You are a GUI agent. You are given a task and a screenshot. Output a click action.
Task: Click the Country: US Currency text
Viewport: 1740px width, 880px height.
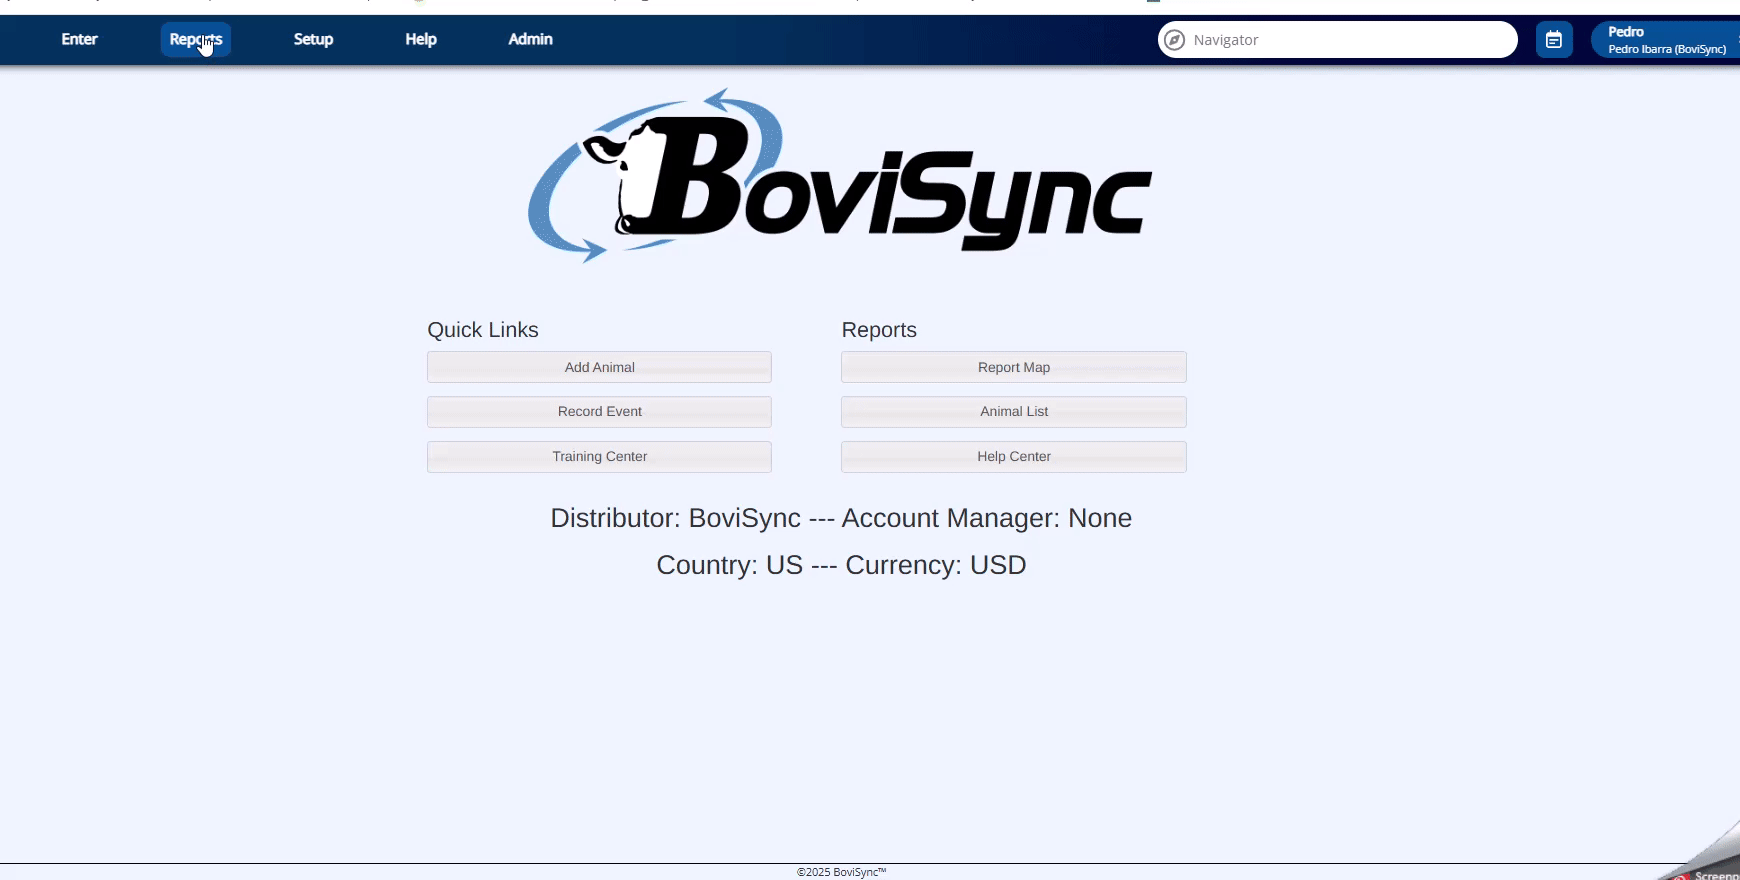pos(841,565)
